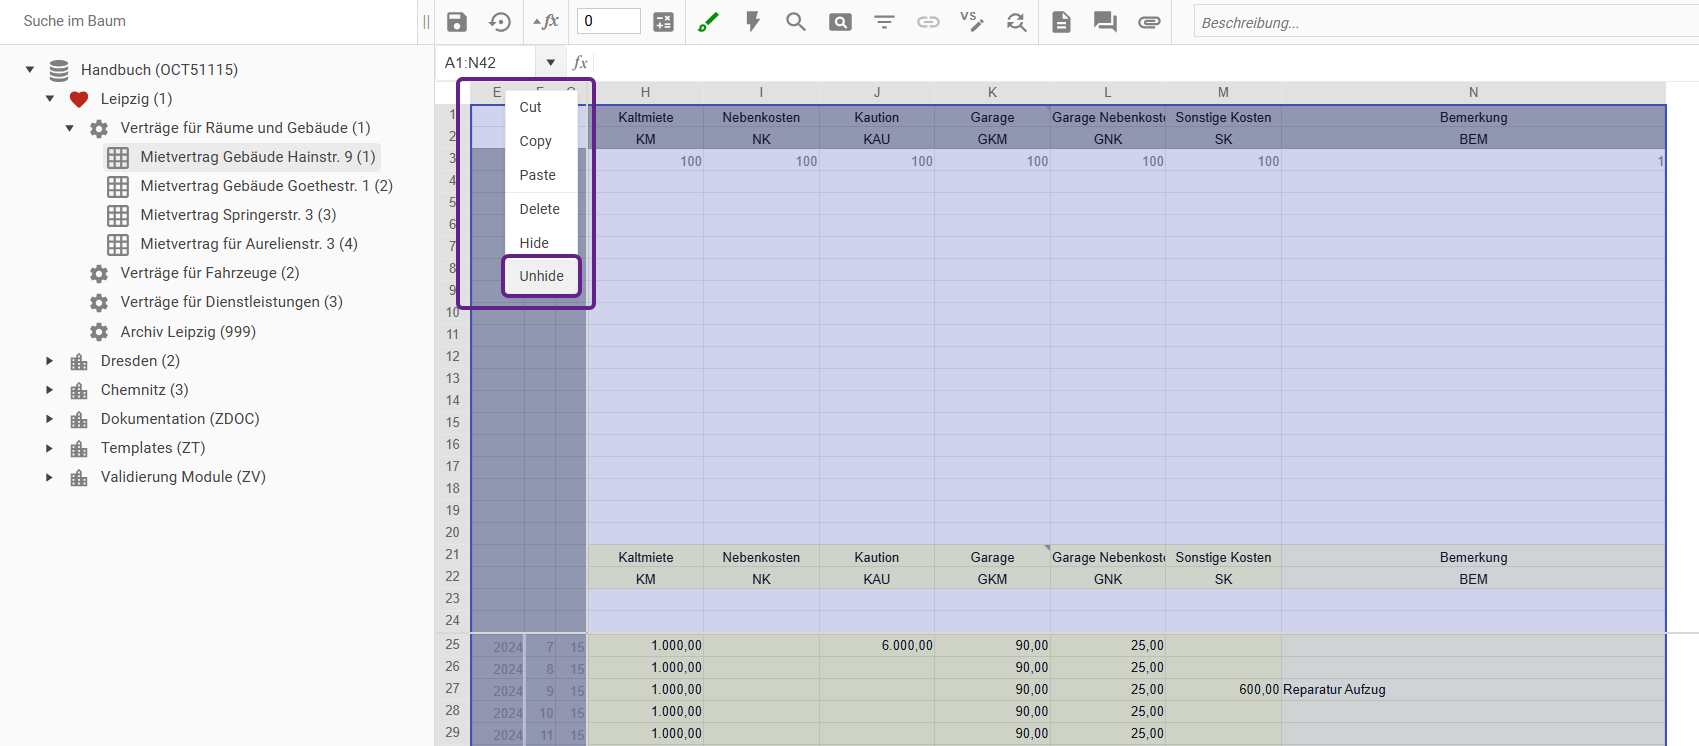Click the calculator icon next to number field

663,22
